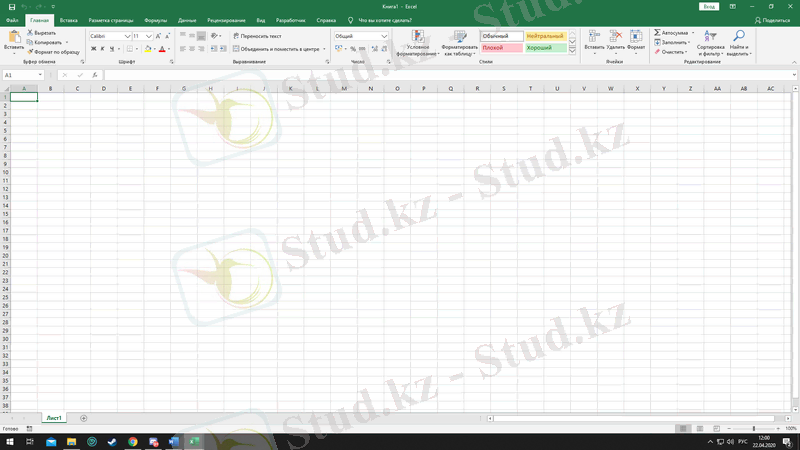Open Общий number format dropdown
The image size is (800, 450).
coord(384,36)
